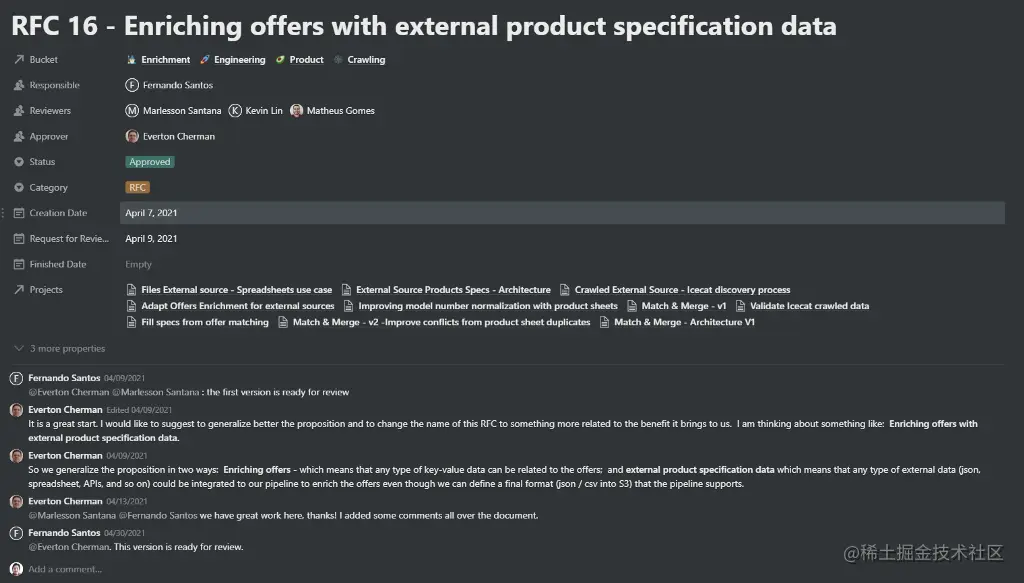Click the Category property icon
The height and width of the screenshot is (583, 1024).
coord(19,188)
